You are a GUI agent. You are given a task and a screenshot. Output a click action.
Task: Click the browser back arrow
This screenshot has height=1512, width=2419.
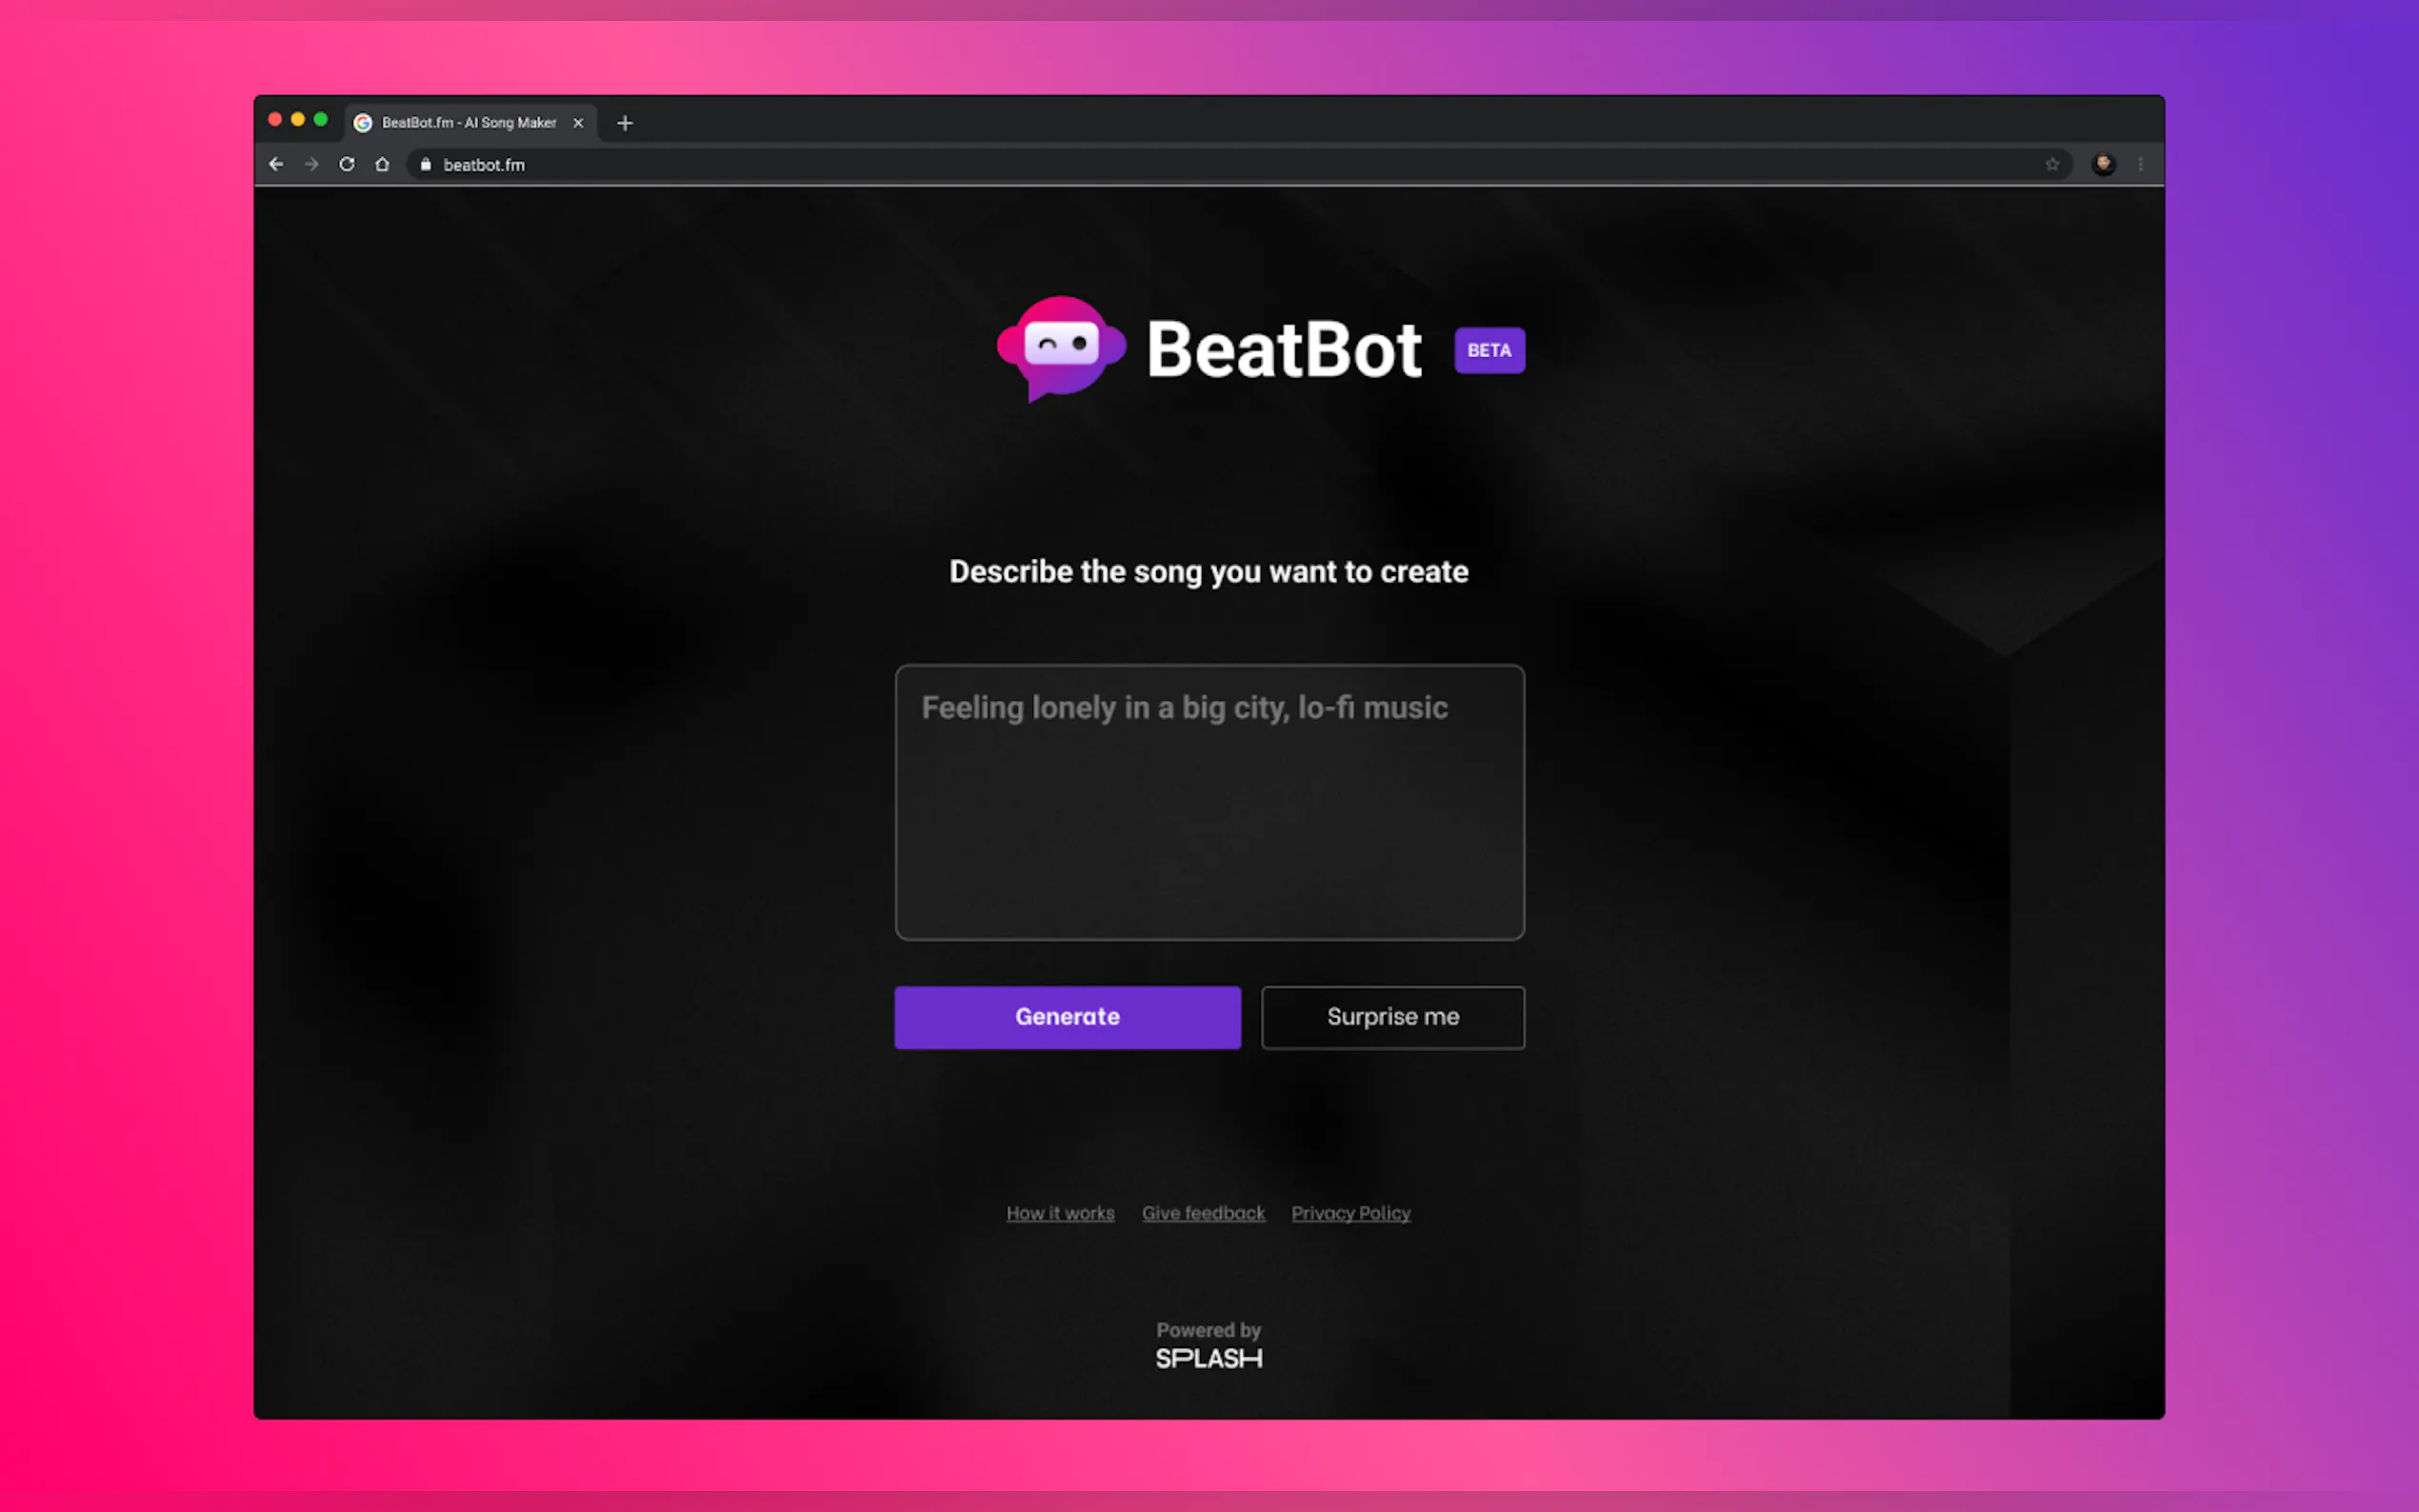tap(276, 164)
